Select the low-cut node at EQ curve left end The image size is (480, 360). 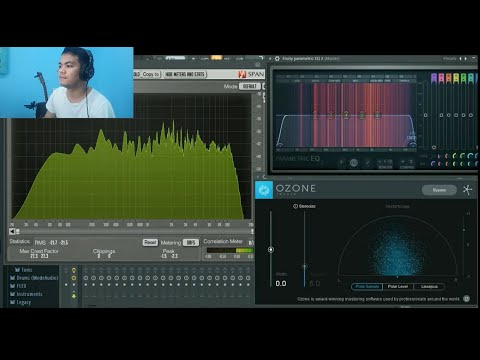(280, 144)
